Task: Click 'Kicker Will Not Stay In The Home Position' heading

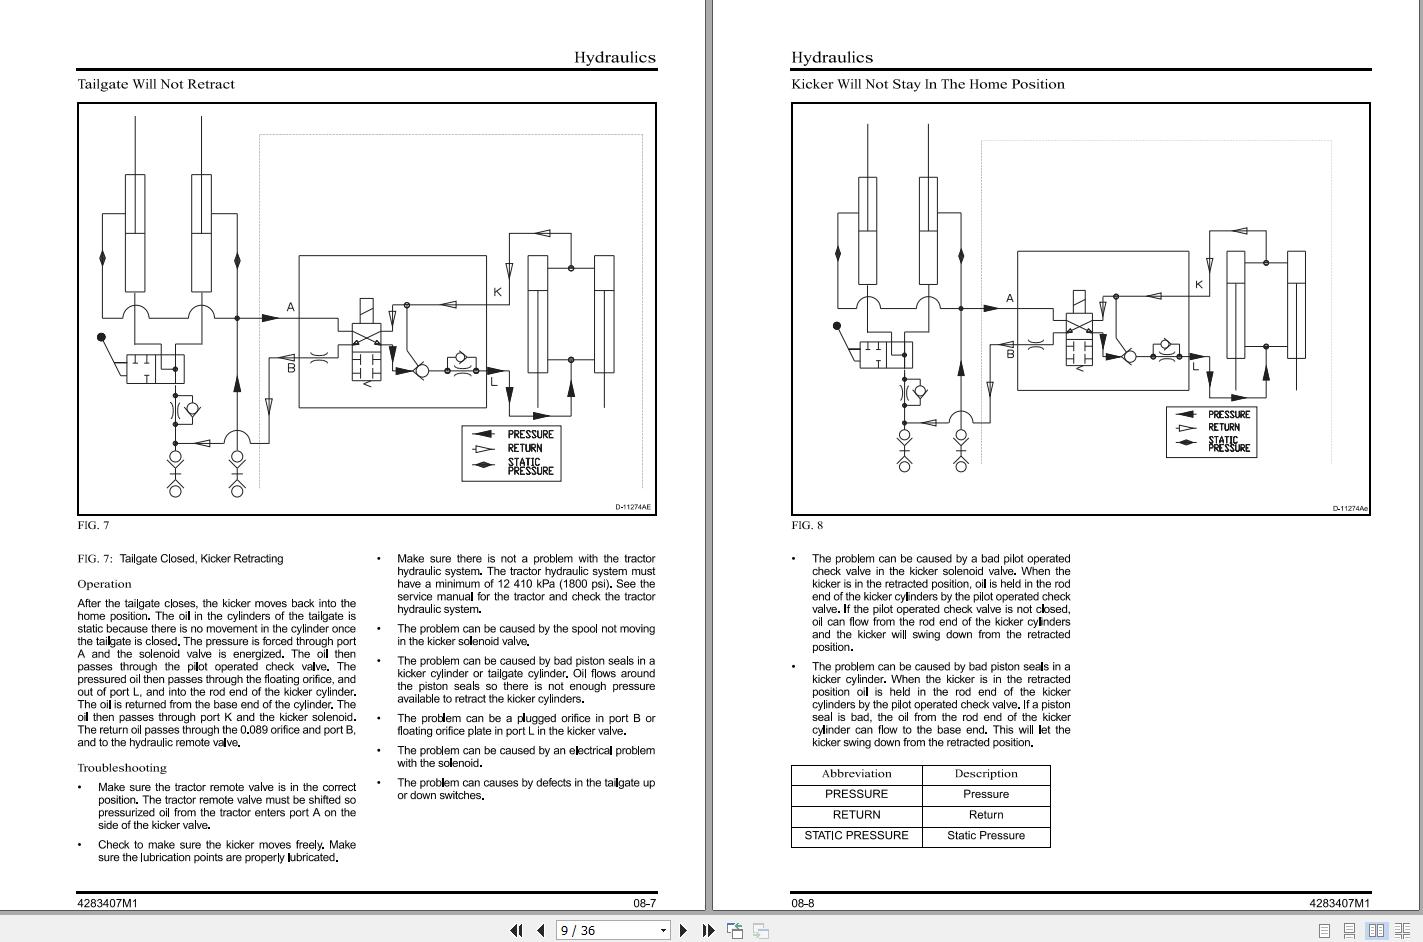Action: 928,84
